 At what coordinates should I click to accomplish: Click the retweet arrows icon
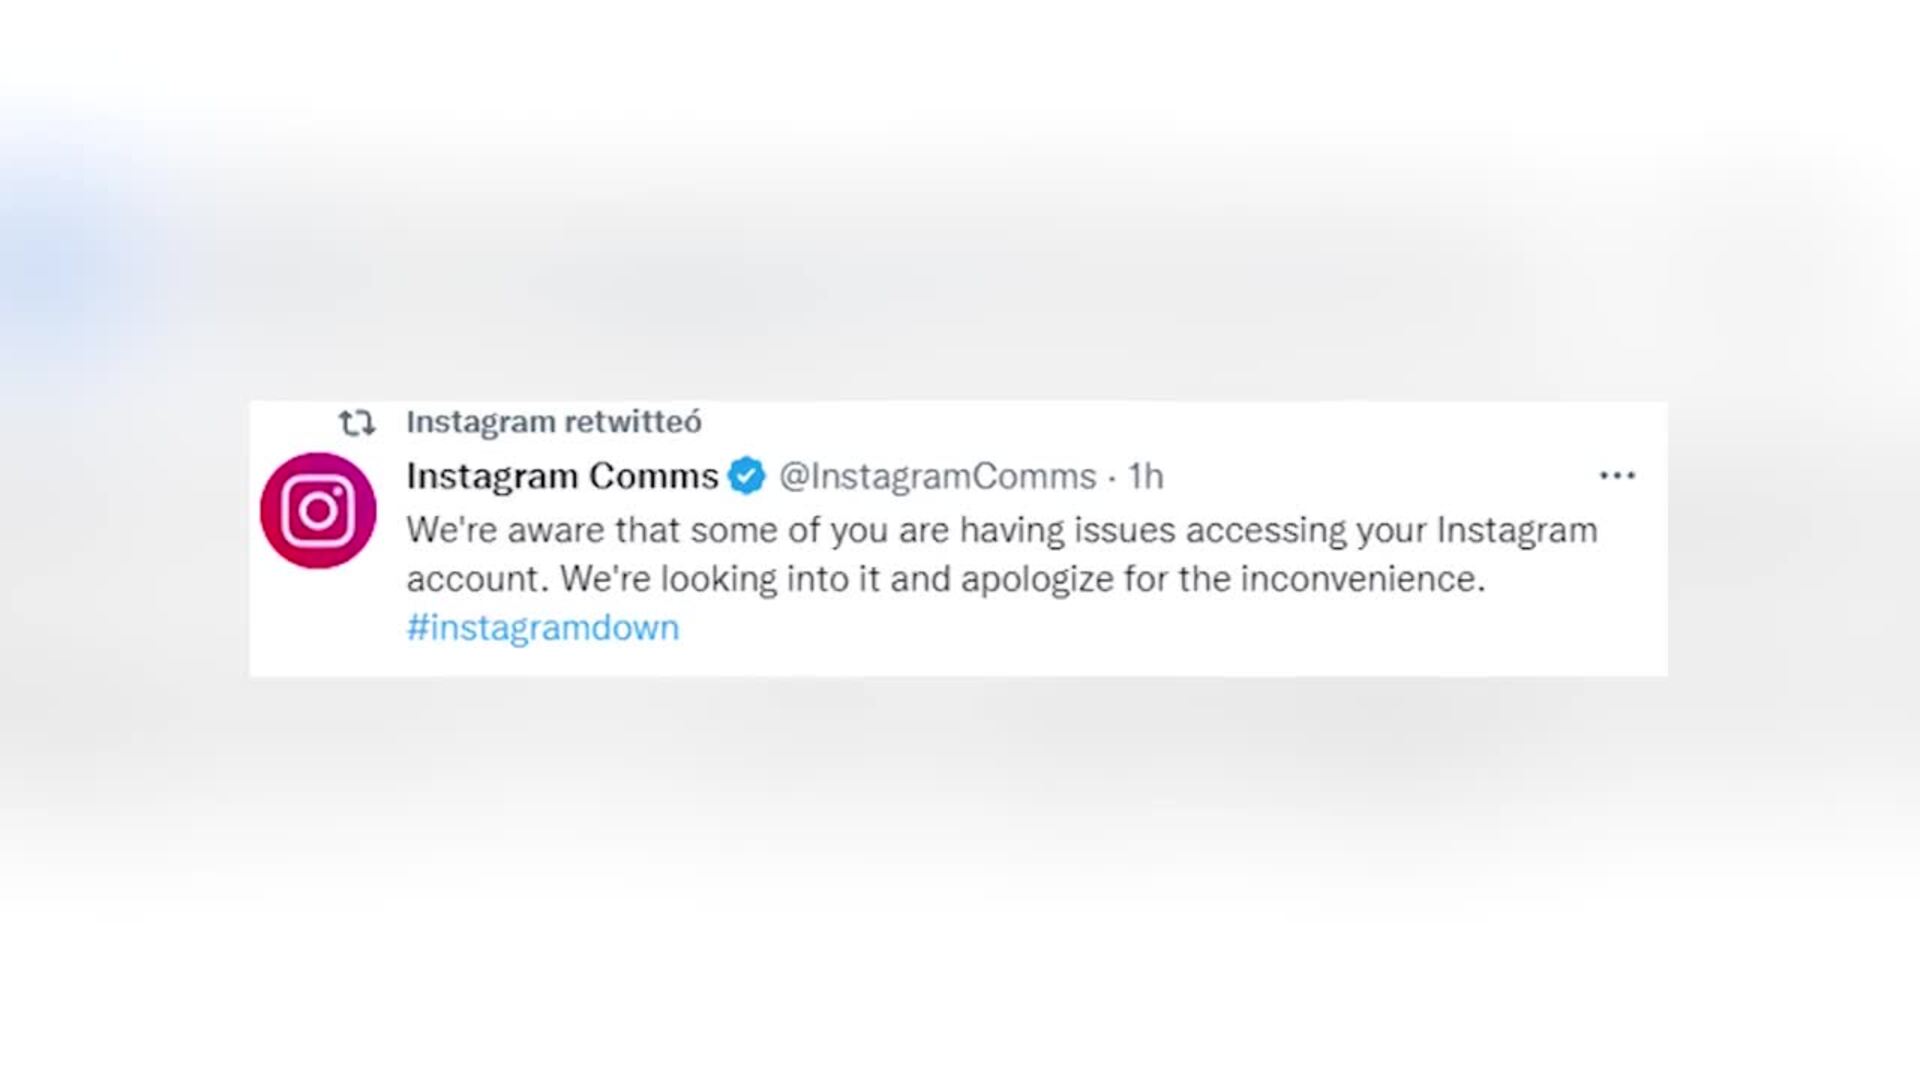tap(357, 423)
